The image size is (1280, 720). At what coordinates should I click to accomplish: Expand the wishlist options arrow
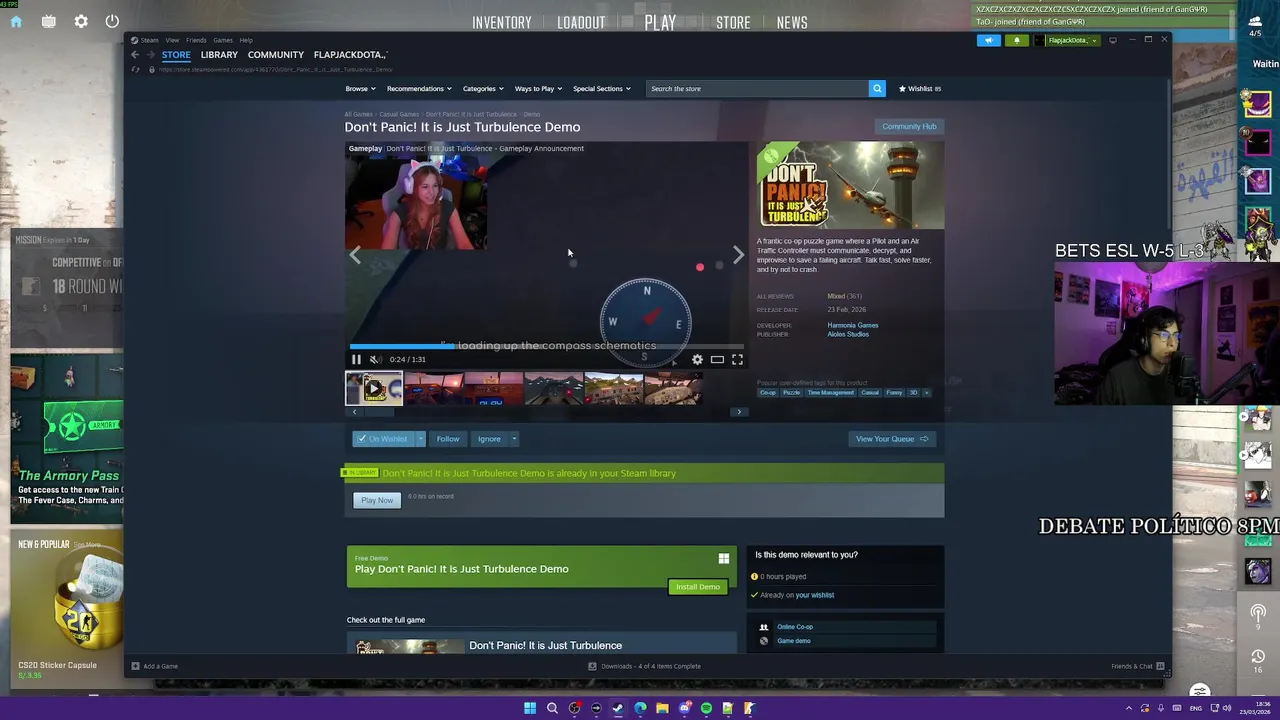click(x=421, y=439)
